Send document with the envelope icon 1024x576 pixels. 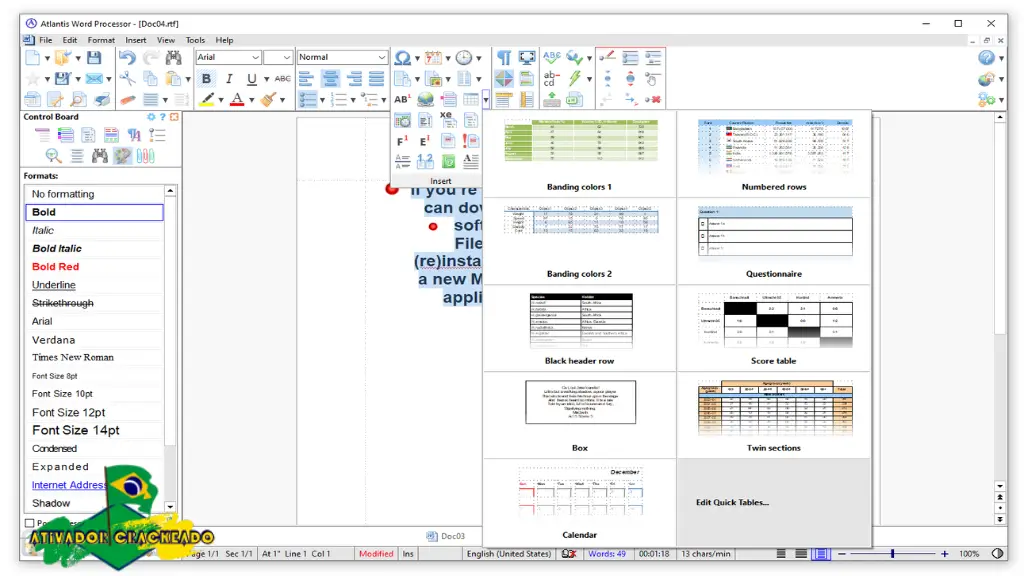94,79
